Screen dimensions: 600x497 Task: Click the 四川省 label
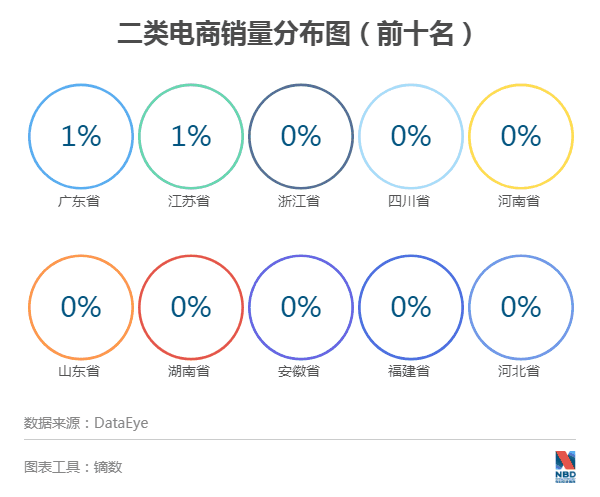[409, 201]
